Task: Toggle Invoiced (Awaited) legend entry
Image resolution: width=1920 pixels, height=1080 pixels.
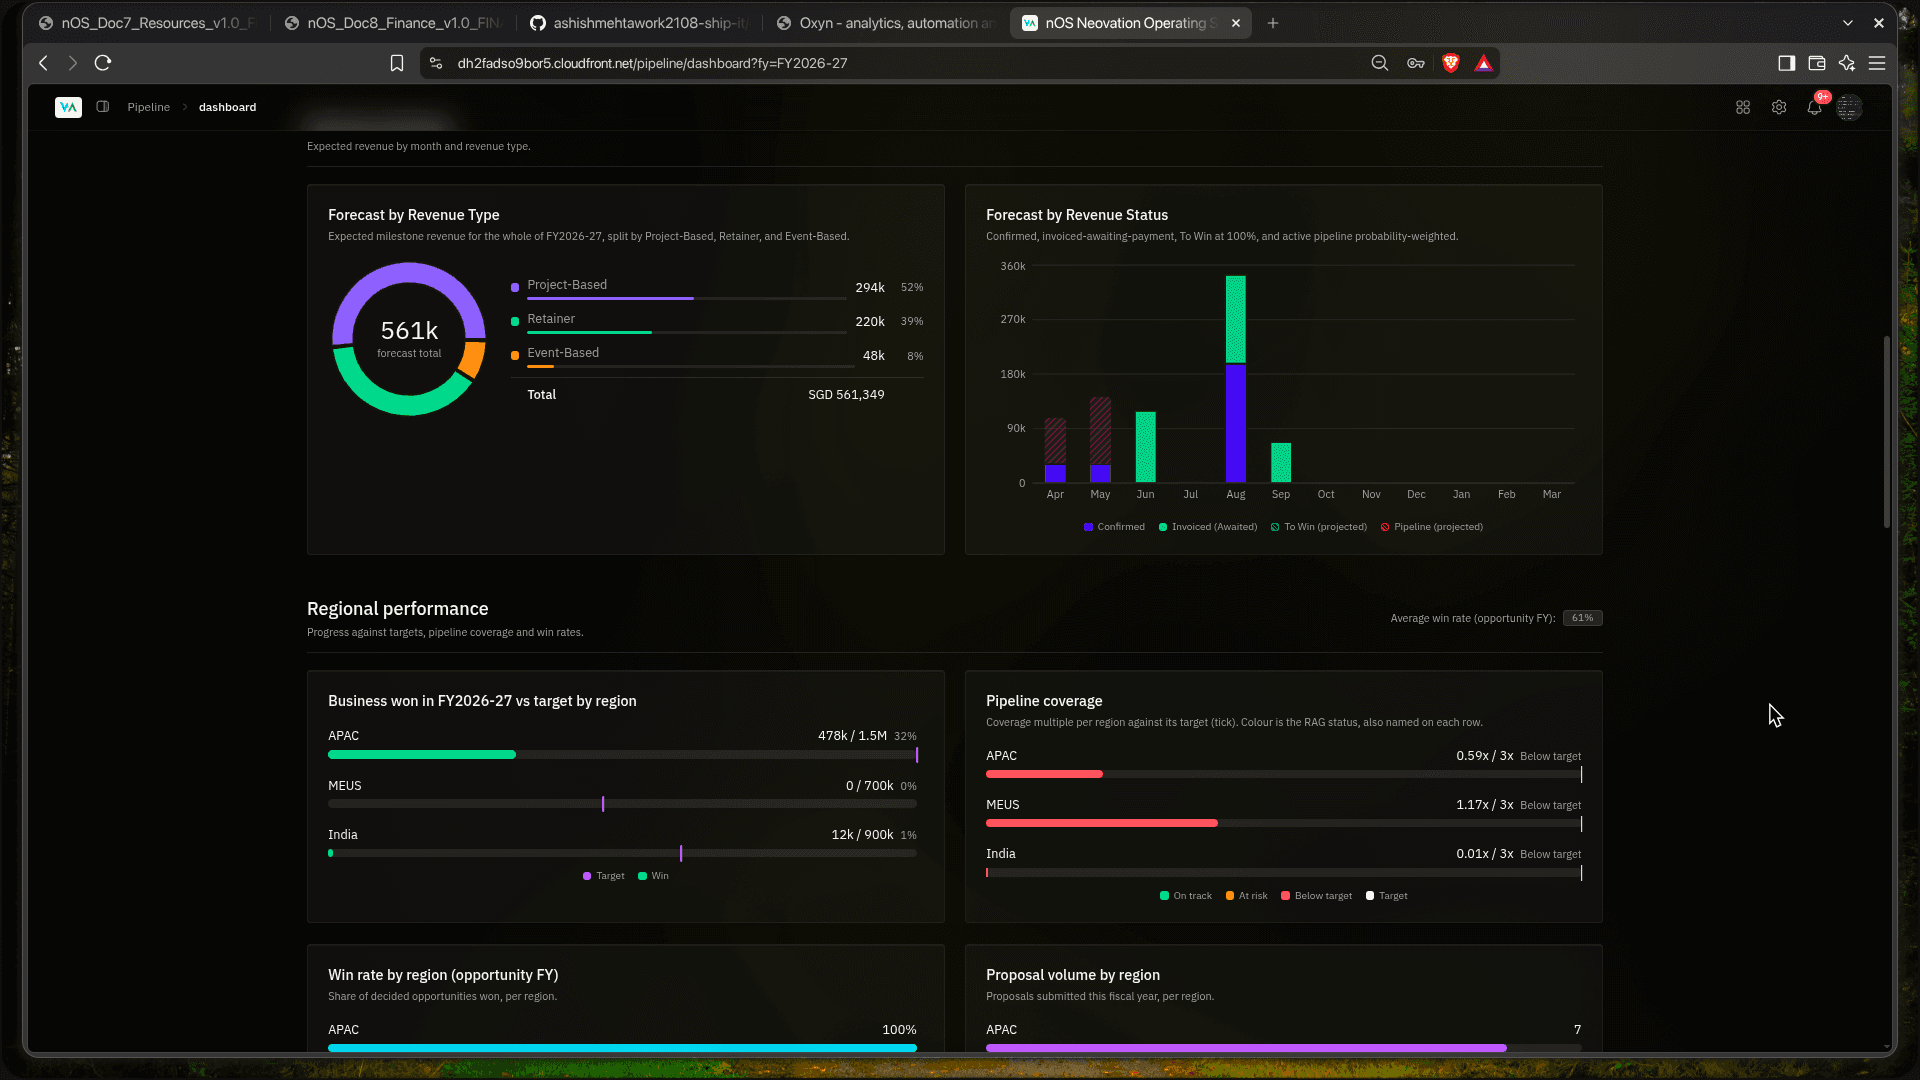Action: (x=1208, y=527)
